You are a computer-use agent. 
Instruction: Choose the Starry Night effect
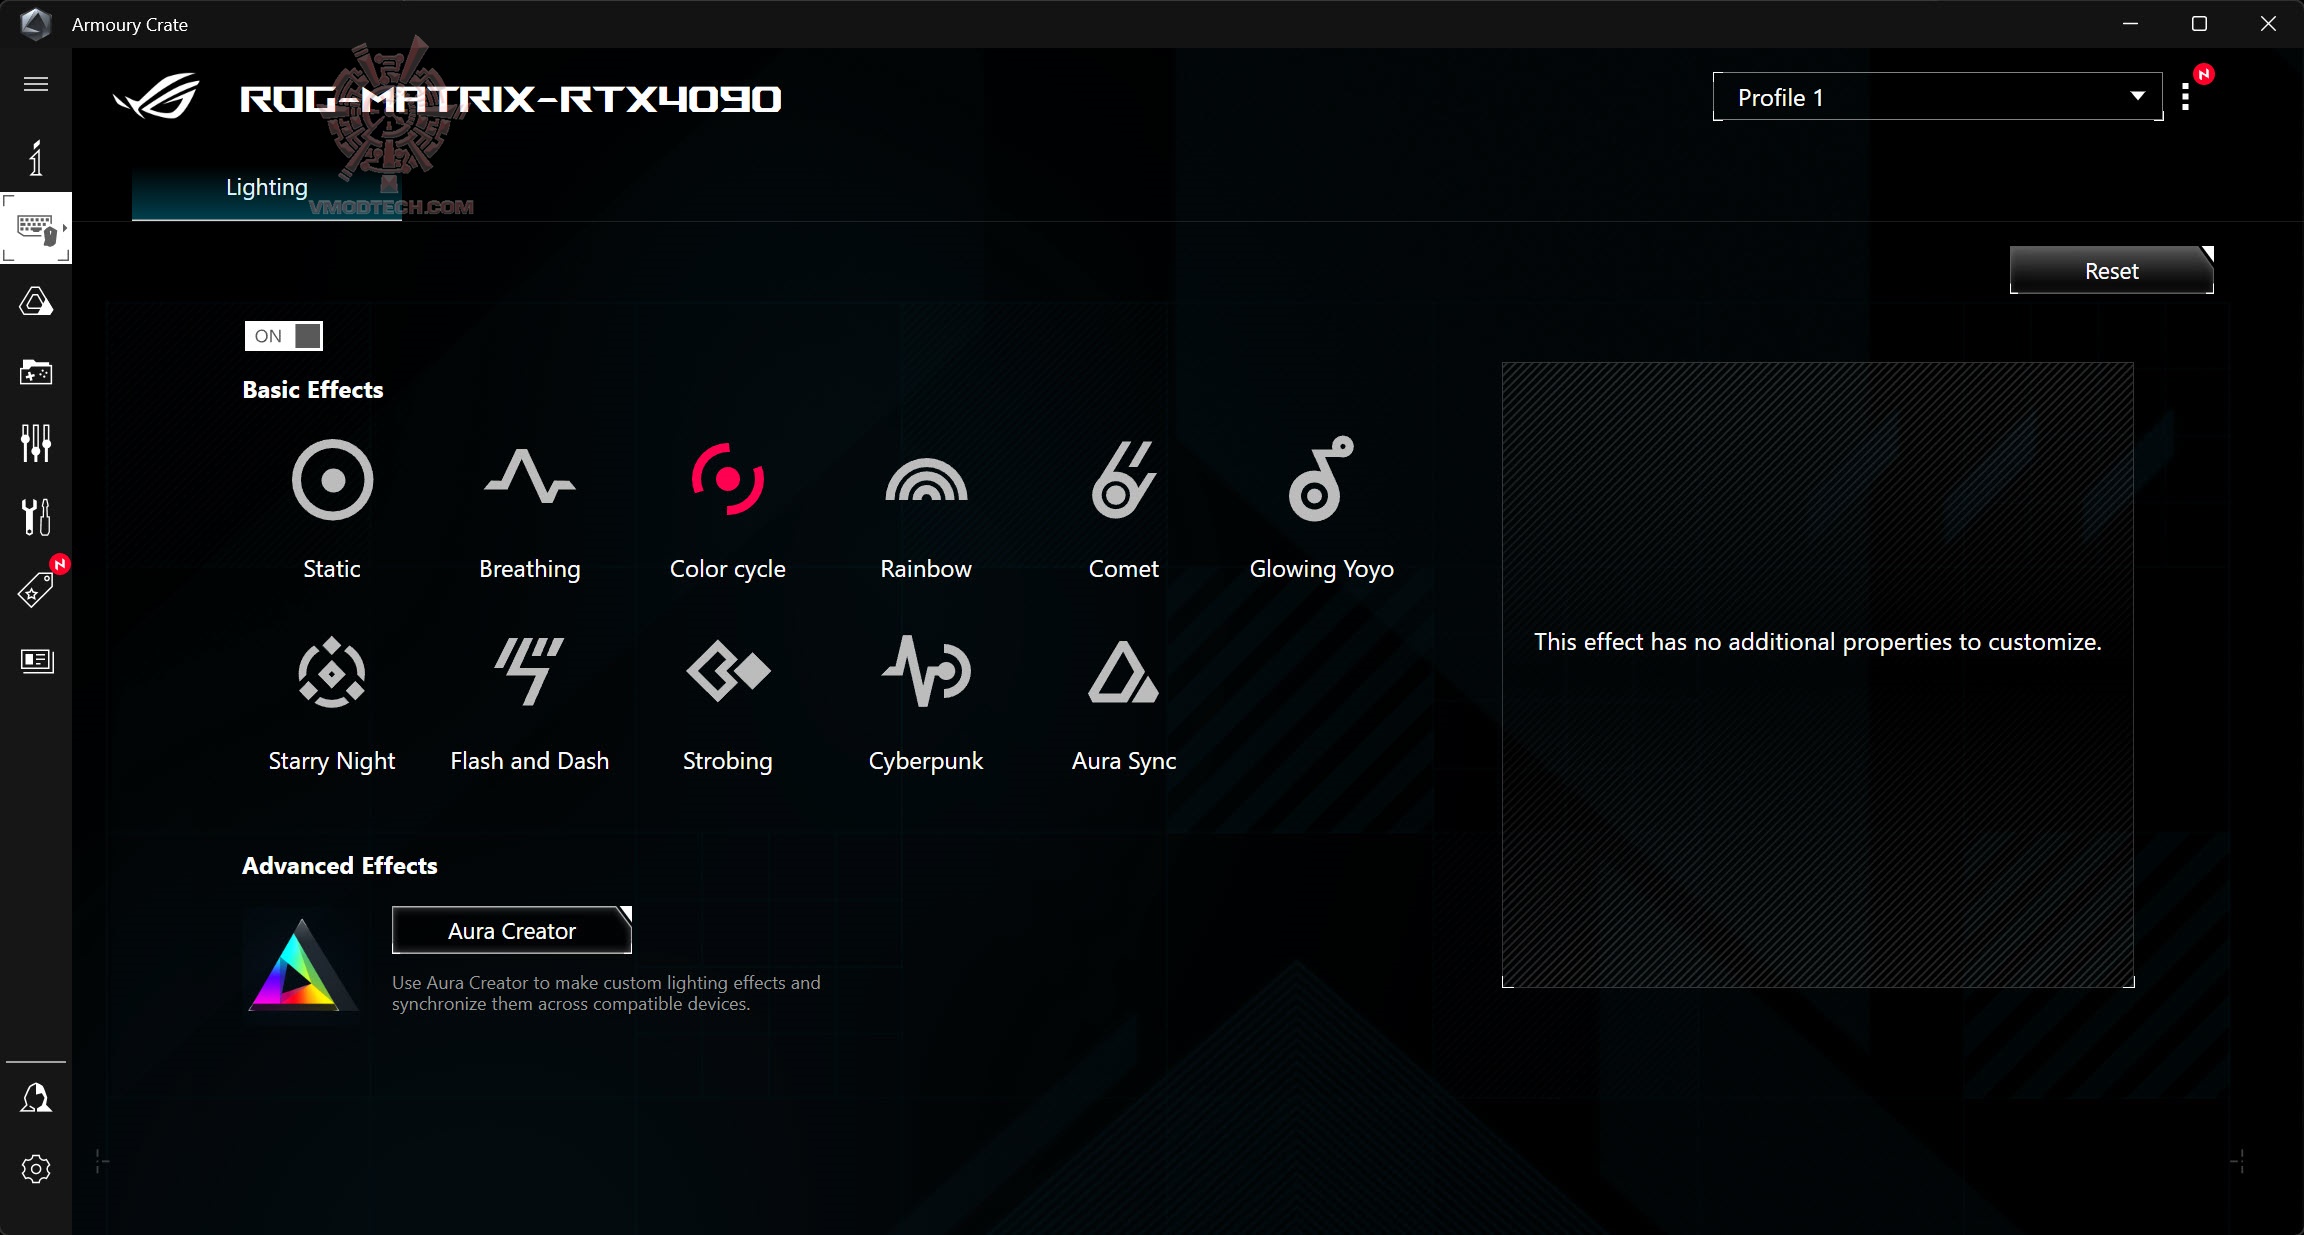(332, 673)
